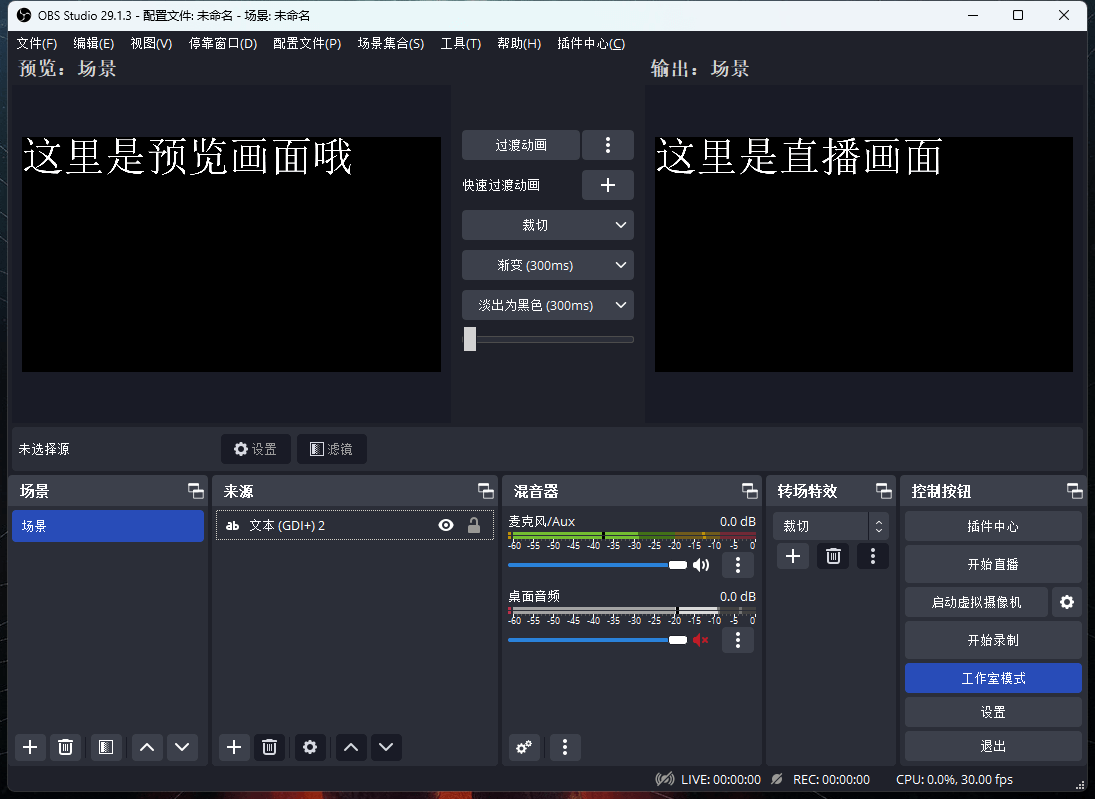Add a transition in 转场特效 panel

click(793, 556)
